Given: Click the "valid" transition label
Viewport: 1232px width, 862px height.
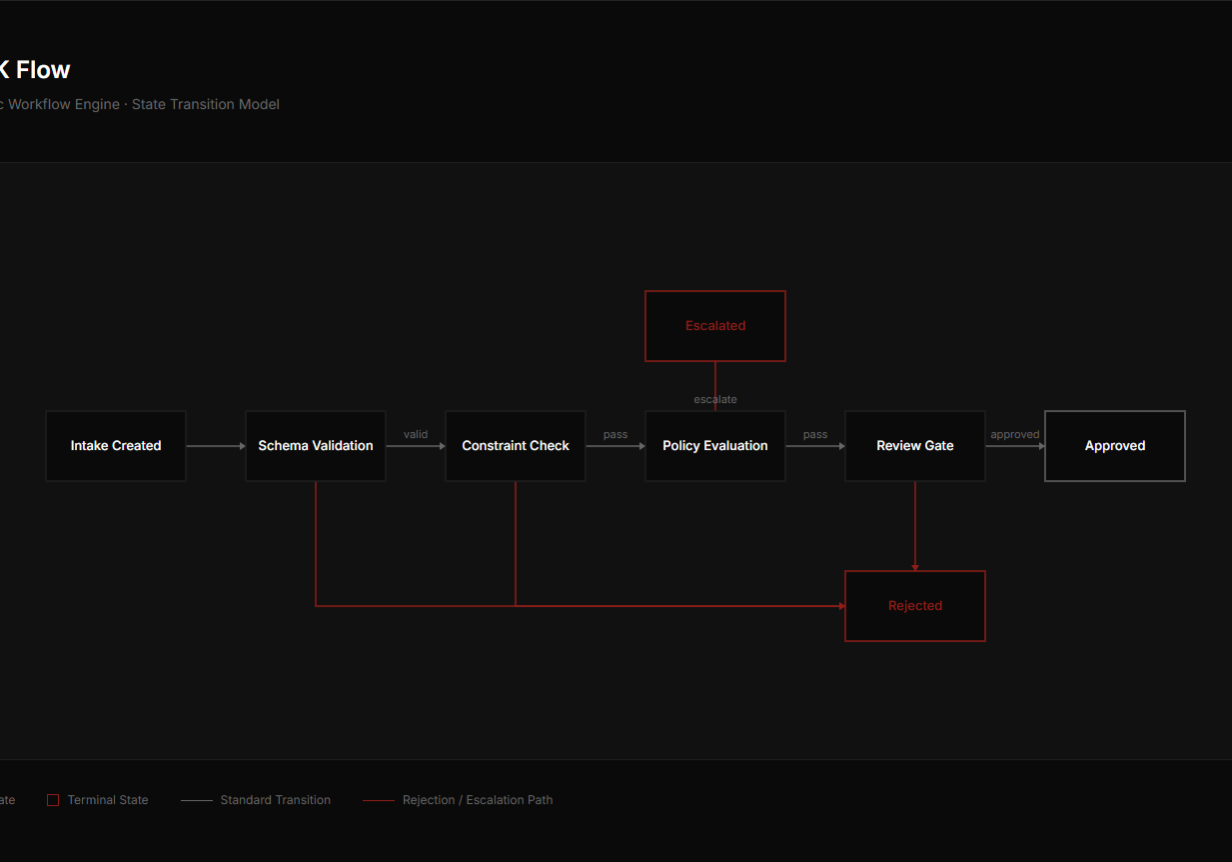Looking at the screenshot, I should point(415,434).
